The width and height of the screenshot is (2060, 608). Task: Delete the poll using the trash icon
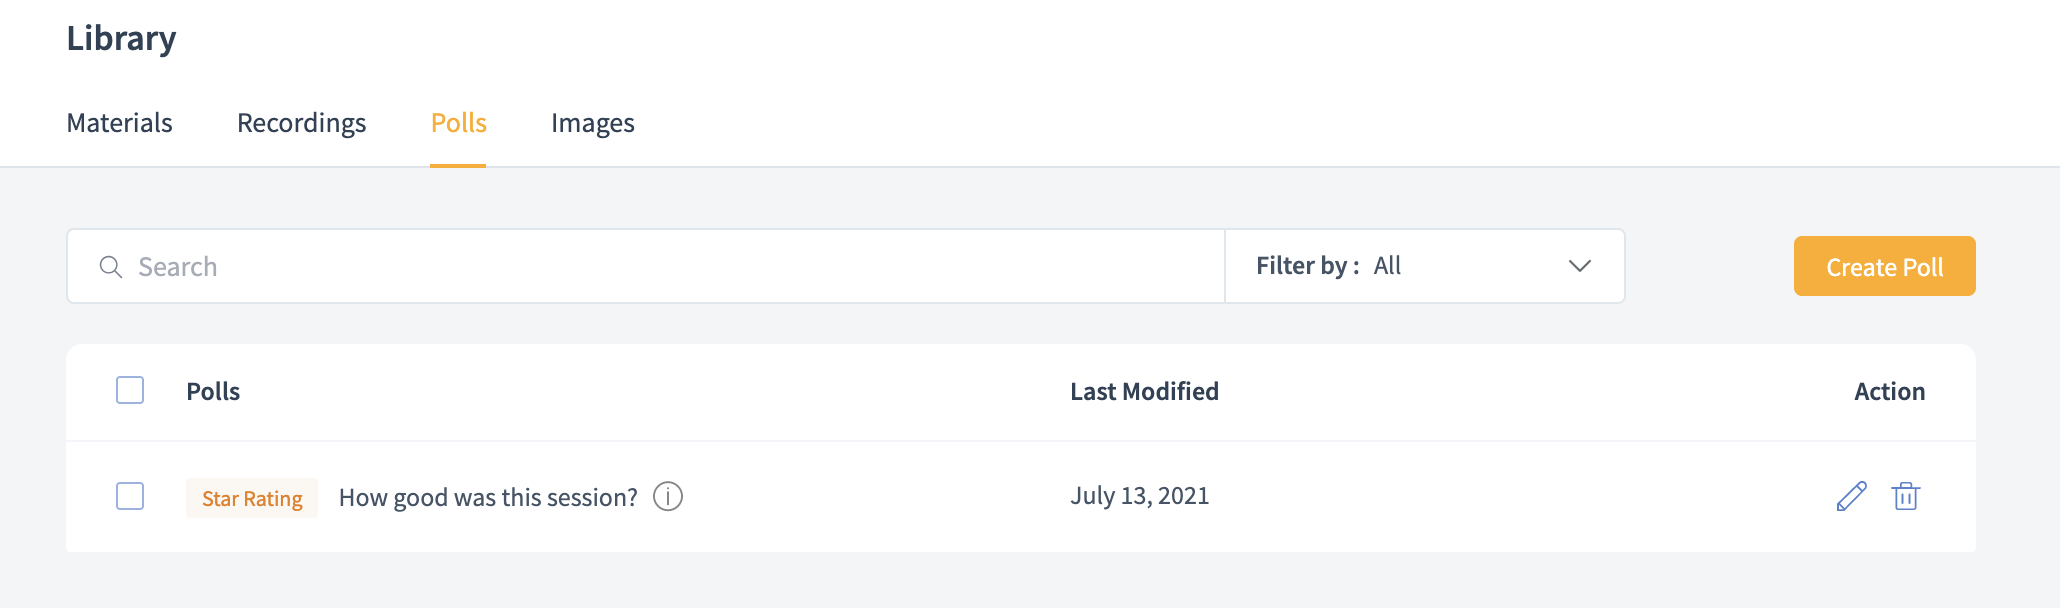coord(1905,496)
